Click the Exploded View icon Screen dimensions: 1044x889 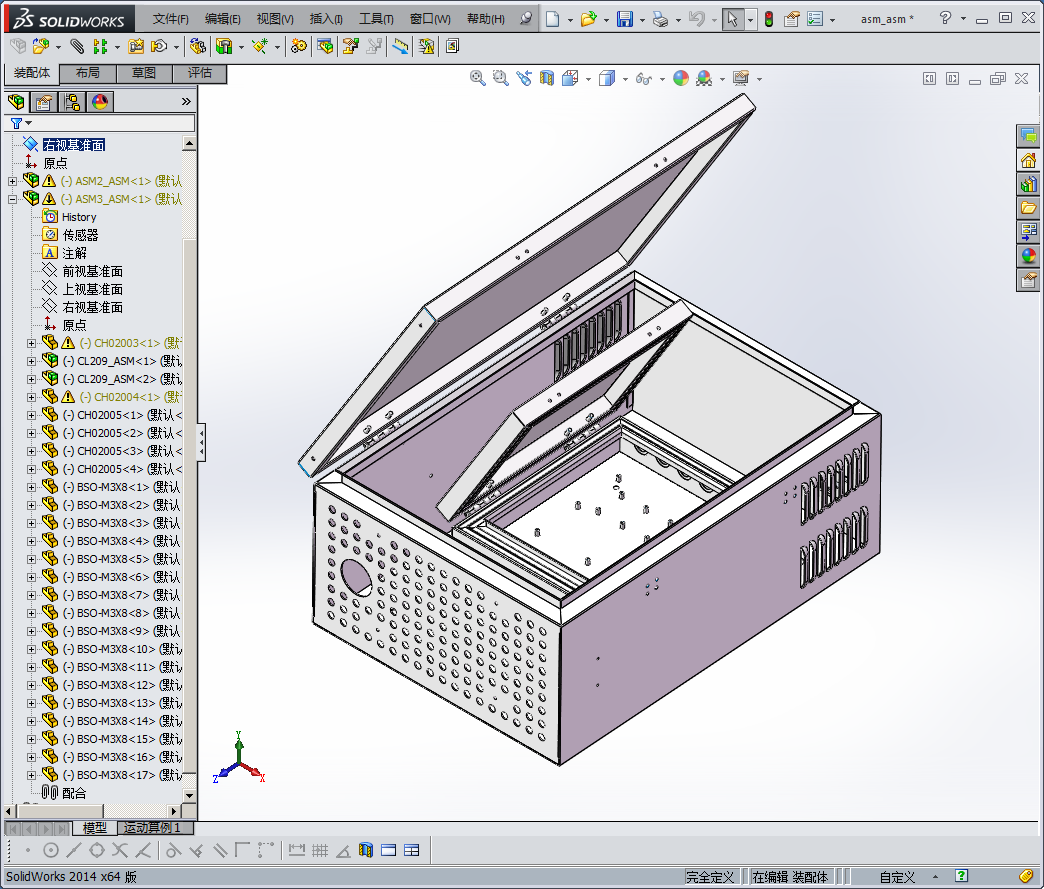(351, 46)
